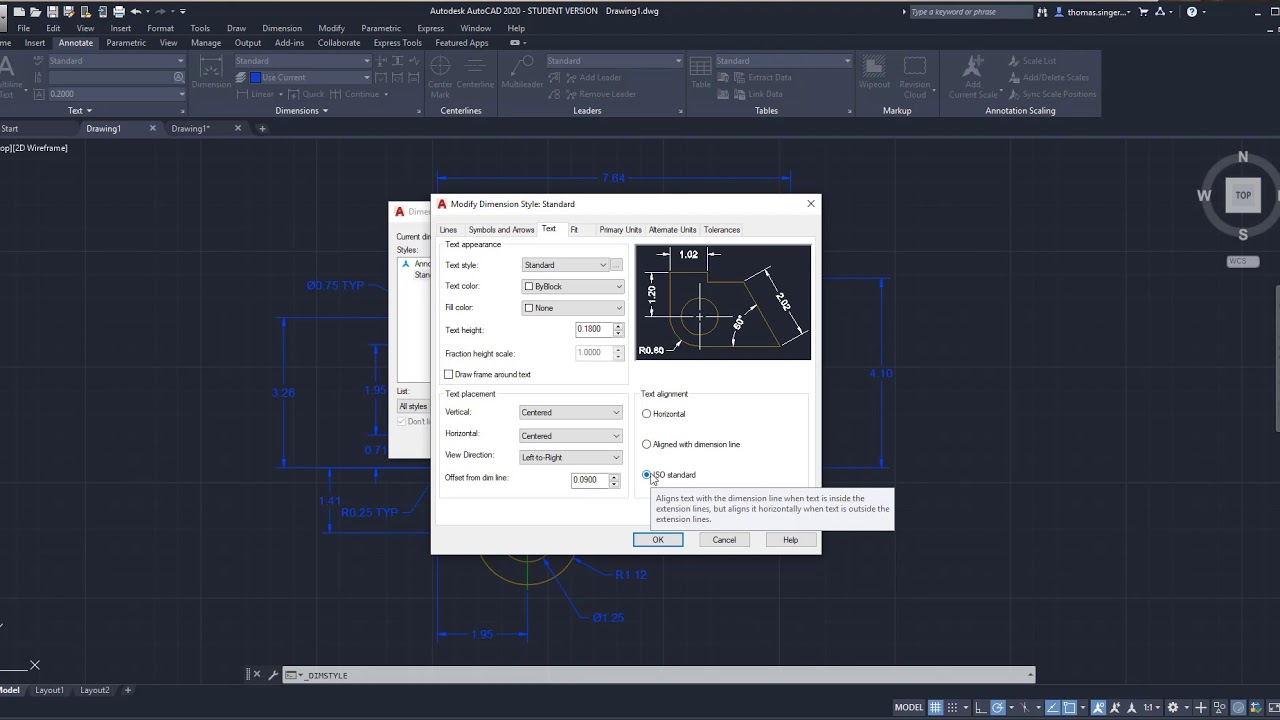1280x720 pixels.
Task: Click the Open file folder icon
Action: click(x=36, y=11)
